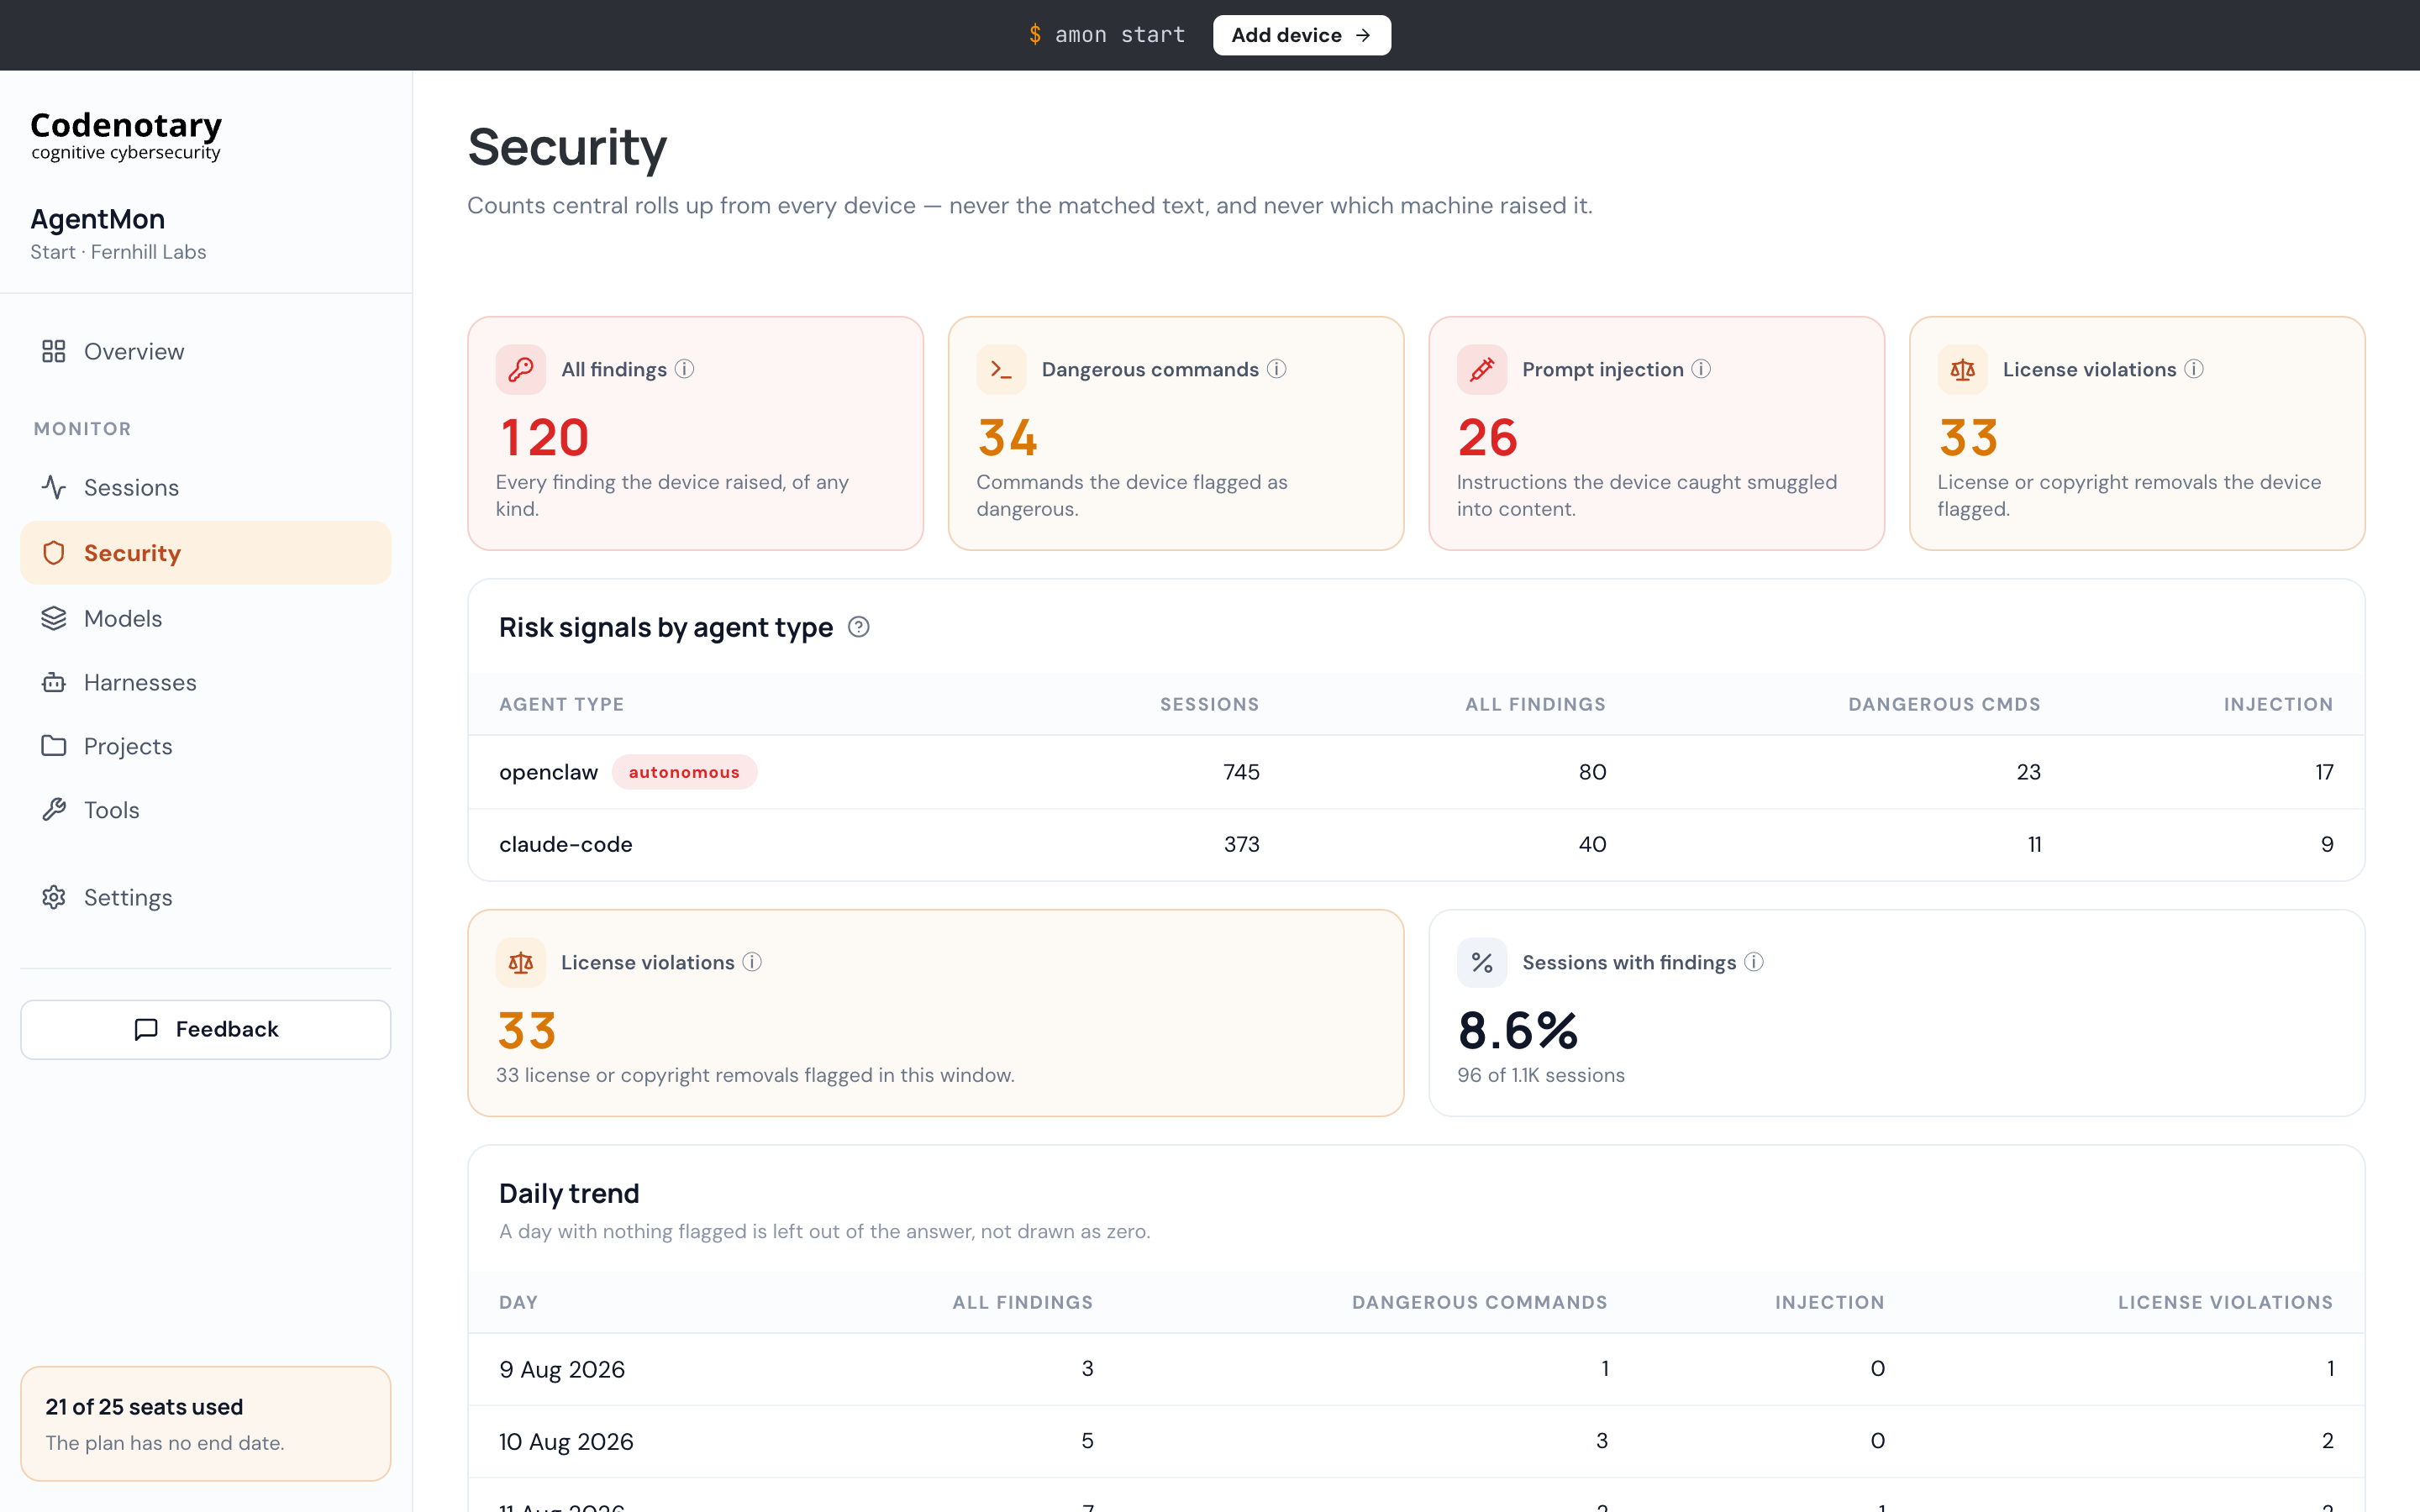Screen dimensions: 2420x1512
Task: Open Overview in the sidebar
Action: [206, 352]
